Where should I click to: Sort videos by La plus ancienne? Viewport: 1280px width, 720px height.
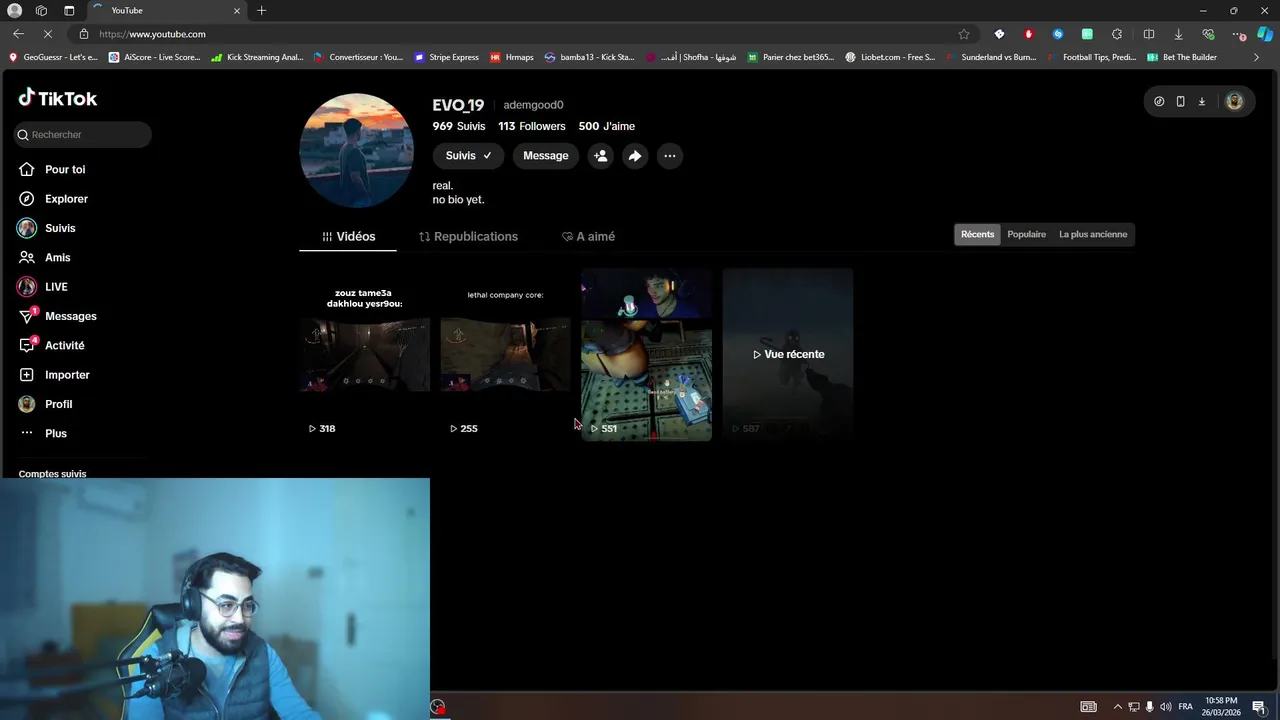(x=1093, y=234)
